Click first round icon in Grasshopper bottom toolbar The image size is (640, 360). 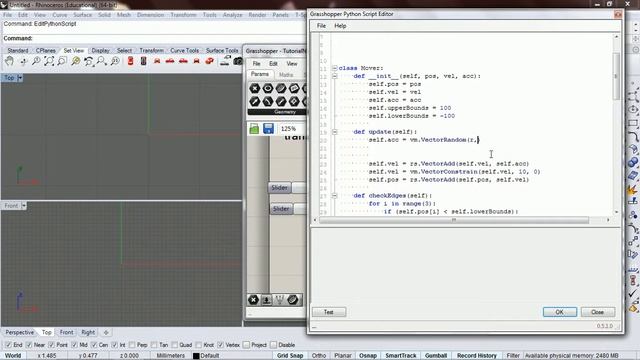tap(253, 300)
